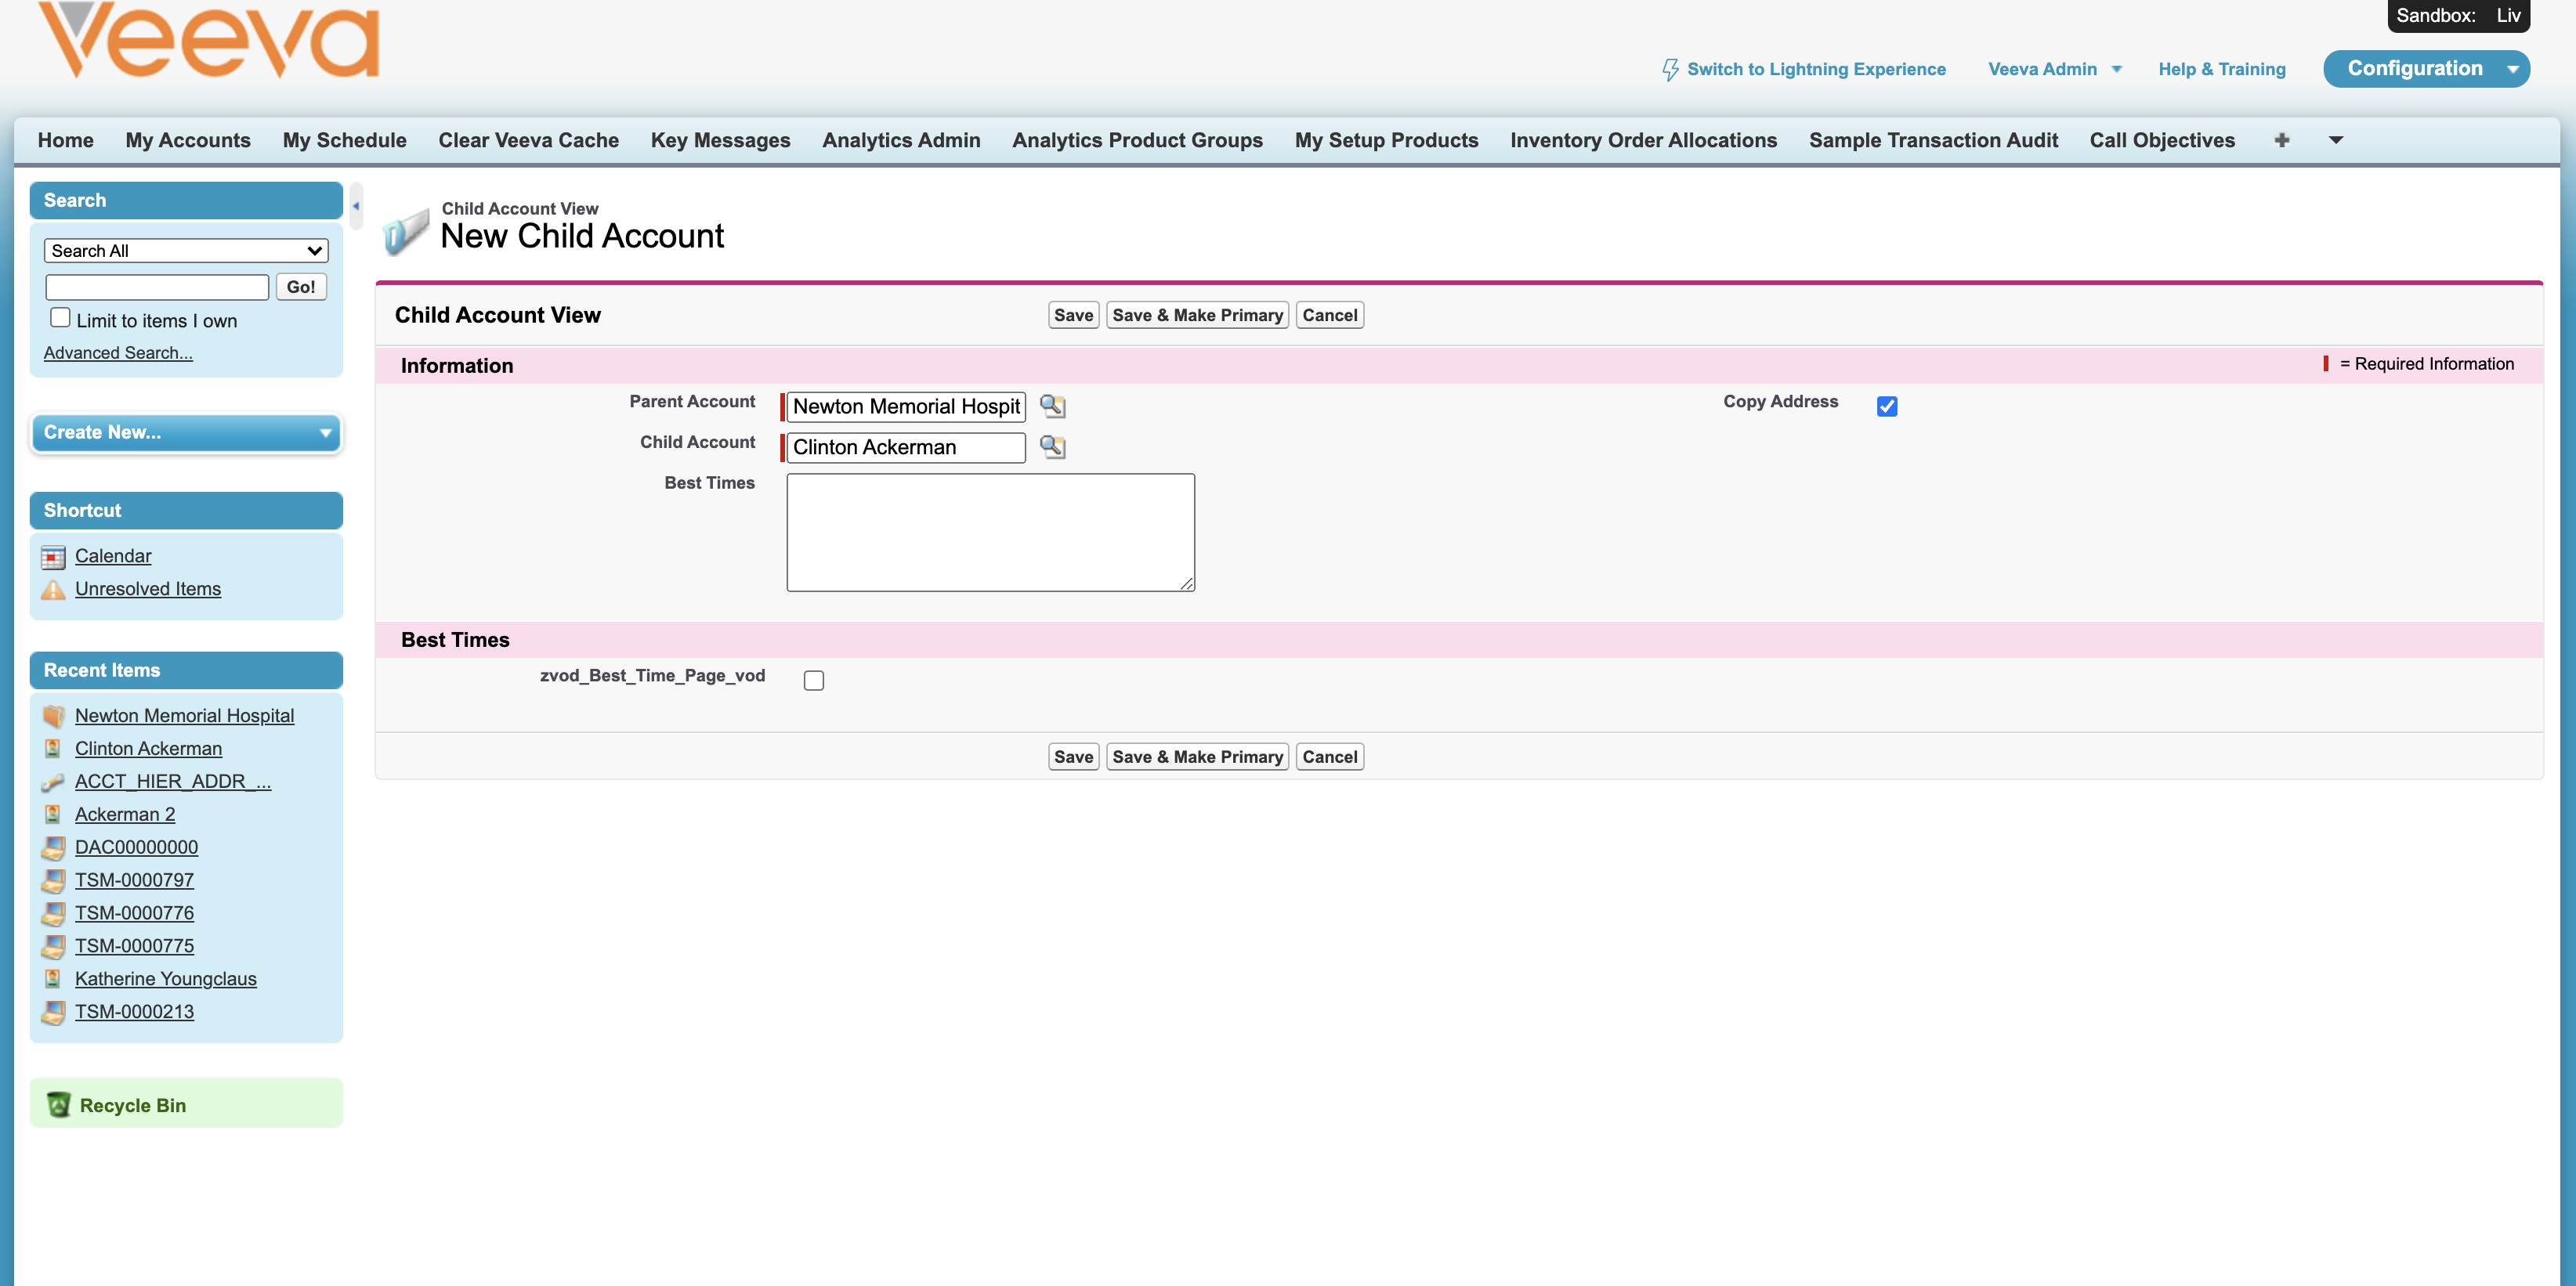
Task: Uncheck the Copy Address checkbox
Action: pos(1887,406)
